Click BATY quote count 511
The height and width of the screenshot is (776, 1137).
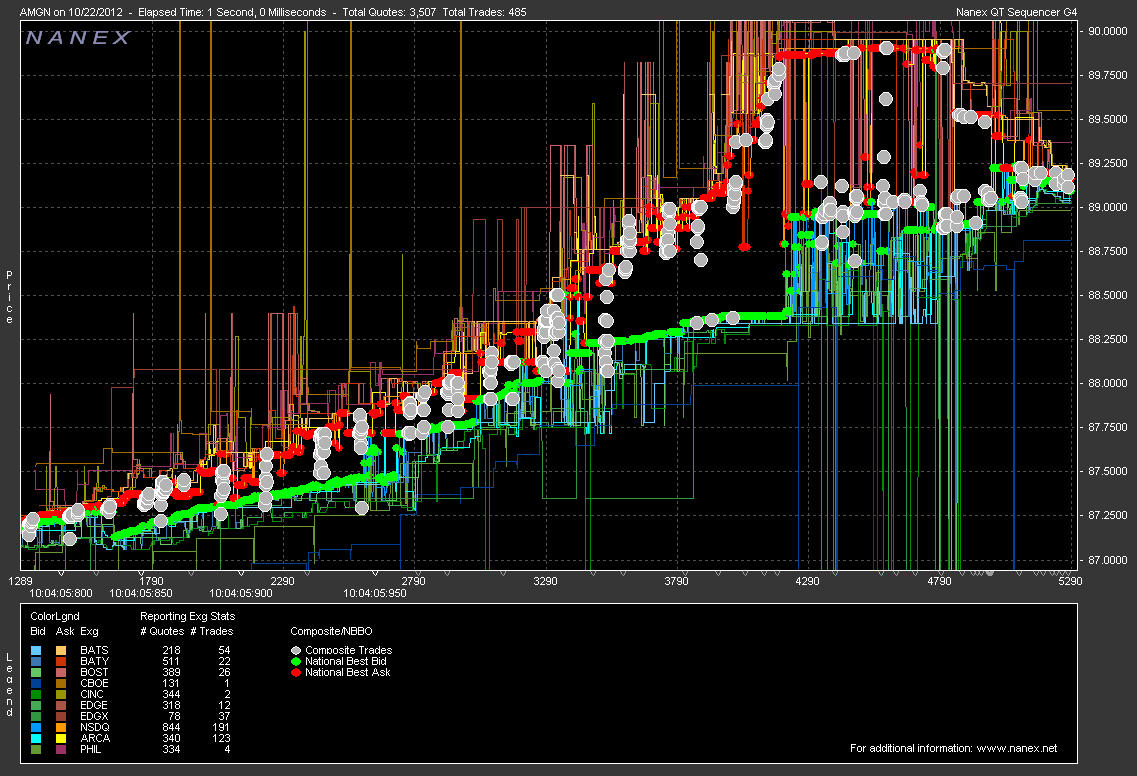click(171, 661)
